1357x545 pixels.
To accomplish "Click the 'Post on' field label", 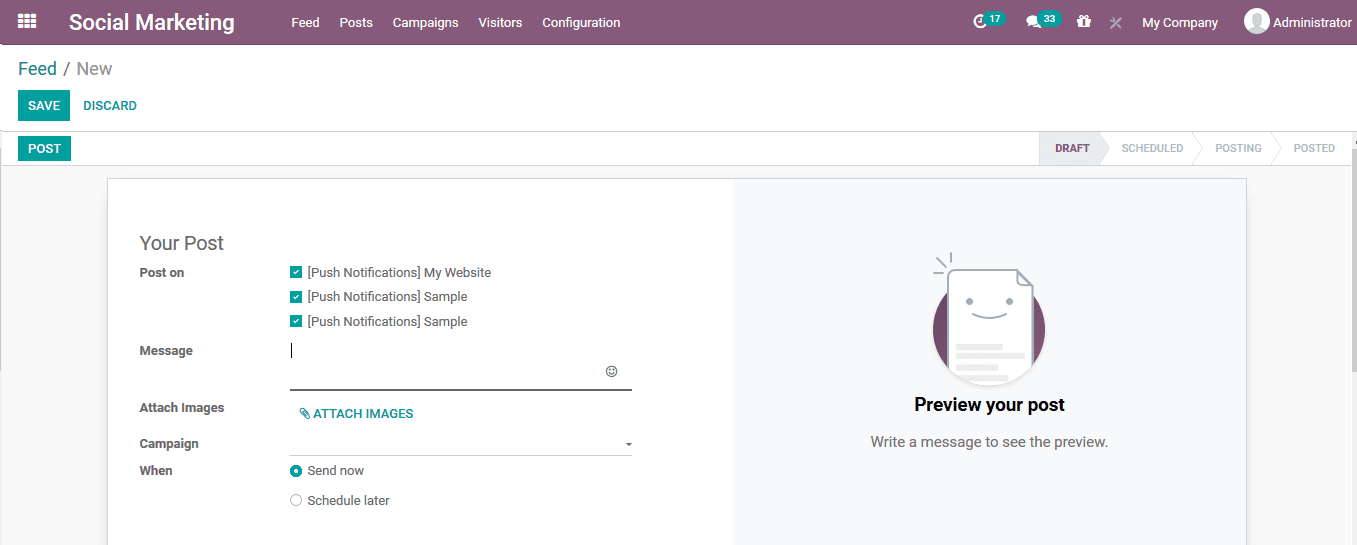I will click(x=162, y=273).
